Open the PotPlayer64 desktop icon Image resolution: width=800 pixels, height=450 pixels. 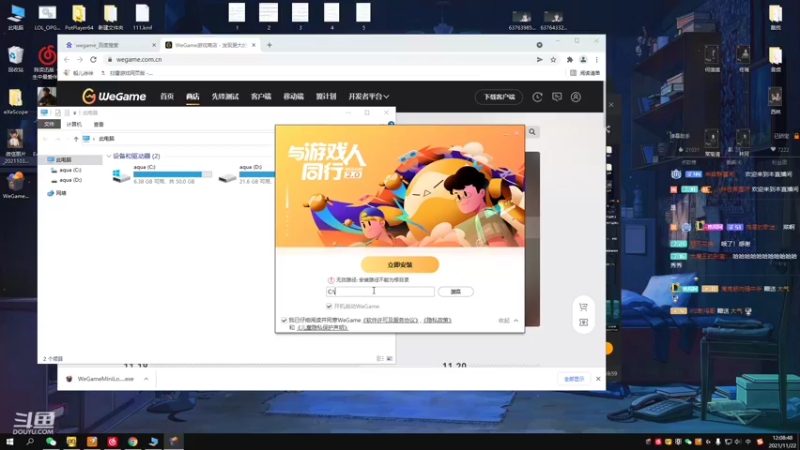[79, 17]
